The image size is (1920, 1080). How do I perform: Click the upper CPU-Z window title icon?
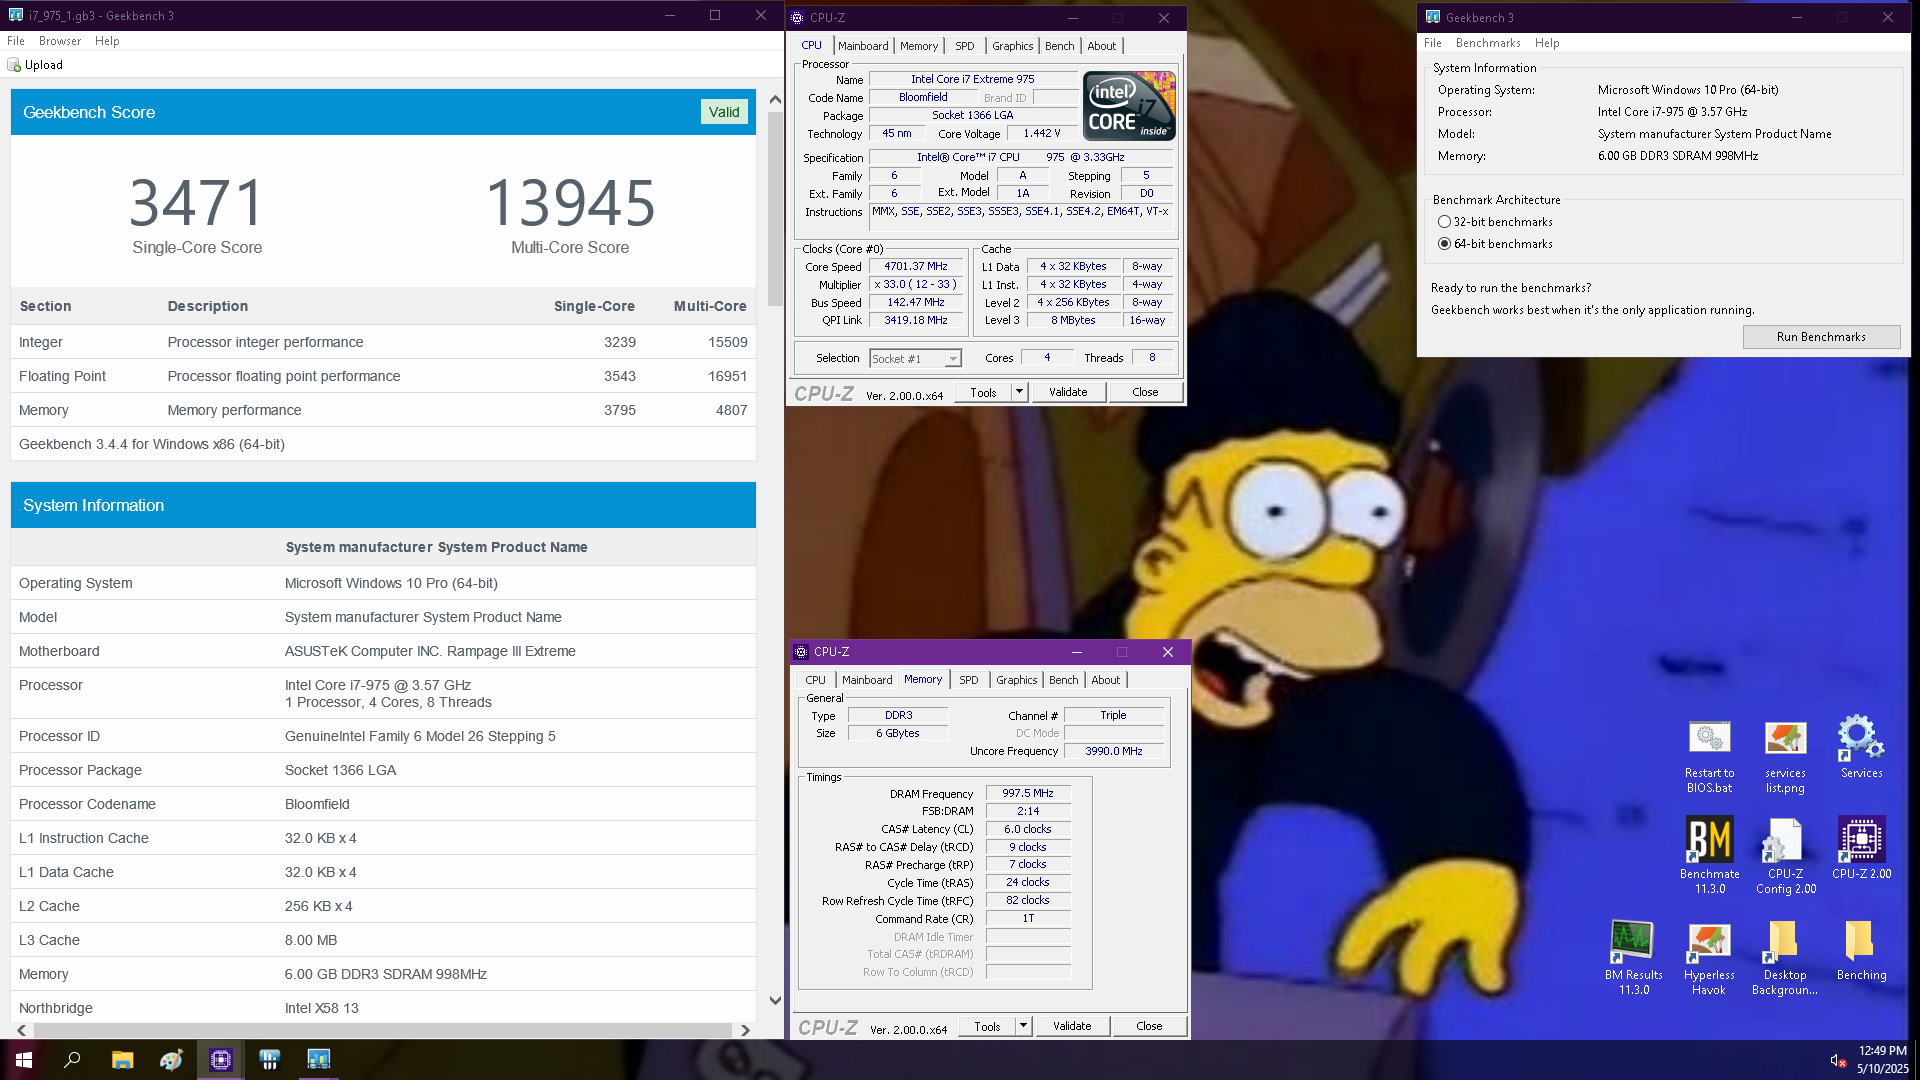pos(797,18)
